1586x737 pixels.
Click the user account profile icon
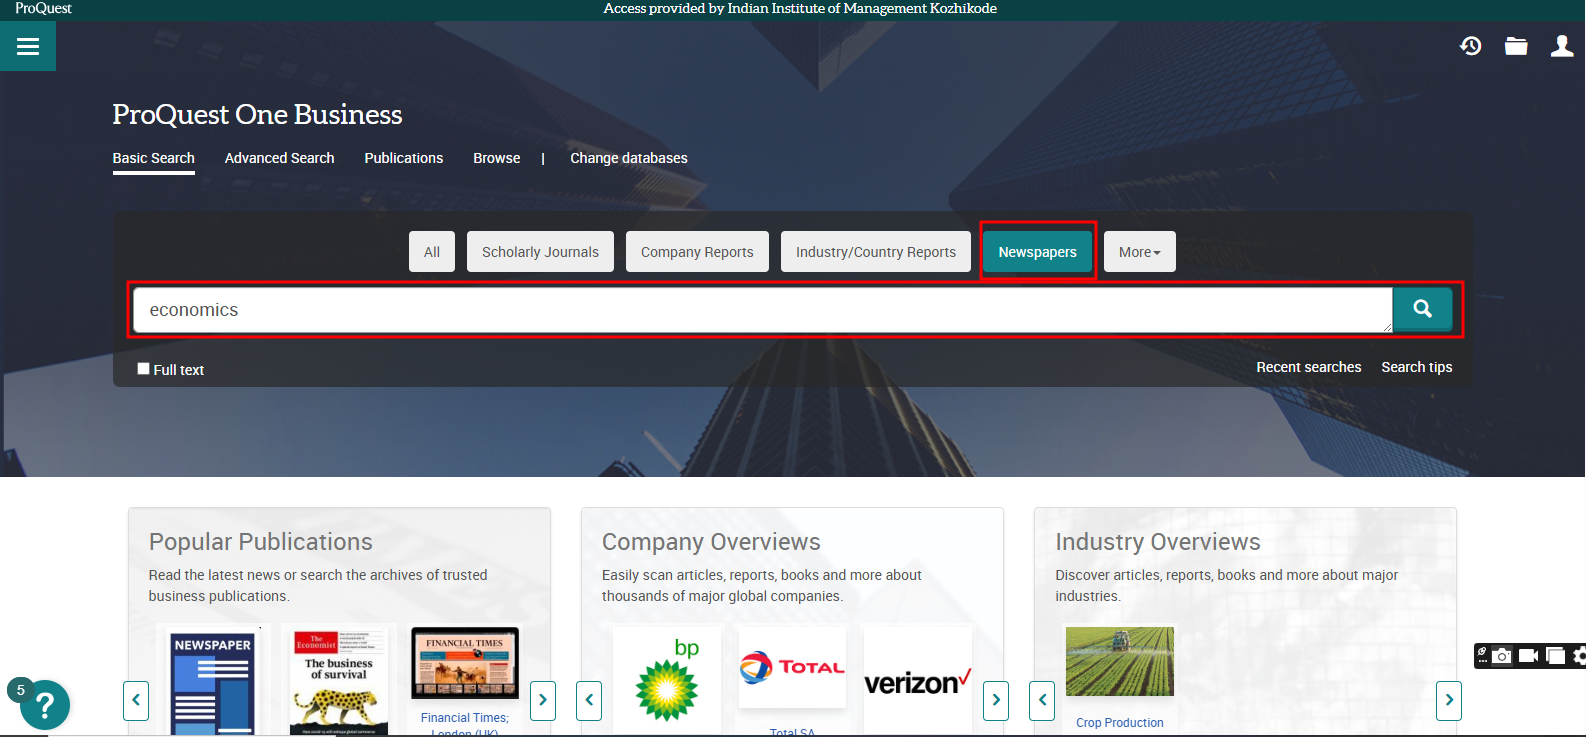click(1561, 46)
